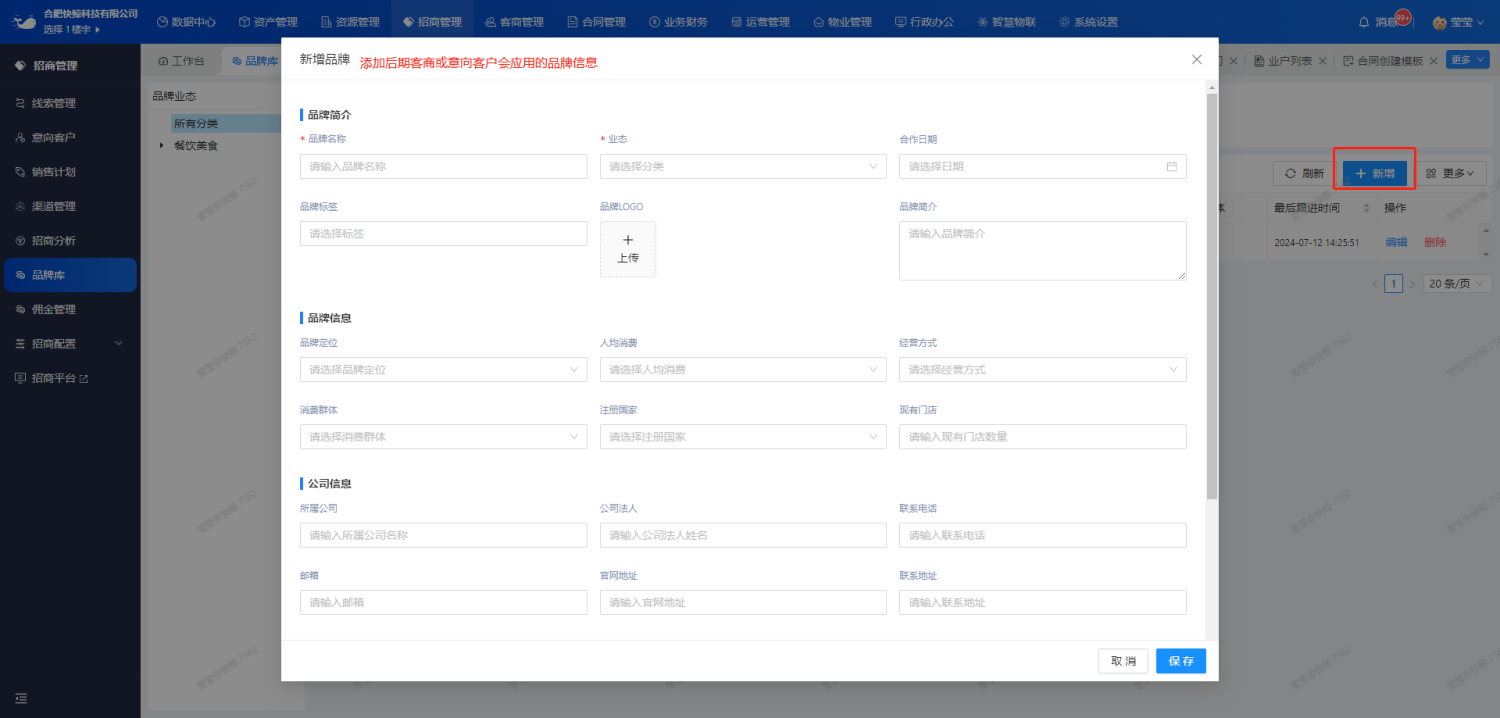Click the 招商平台 external-link icon
1500x718 pixels.
click(x=84, y=379)
